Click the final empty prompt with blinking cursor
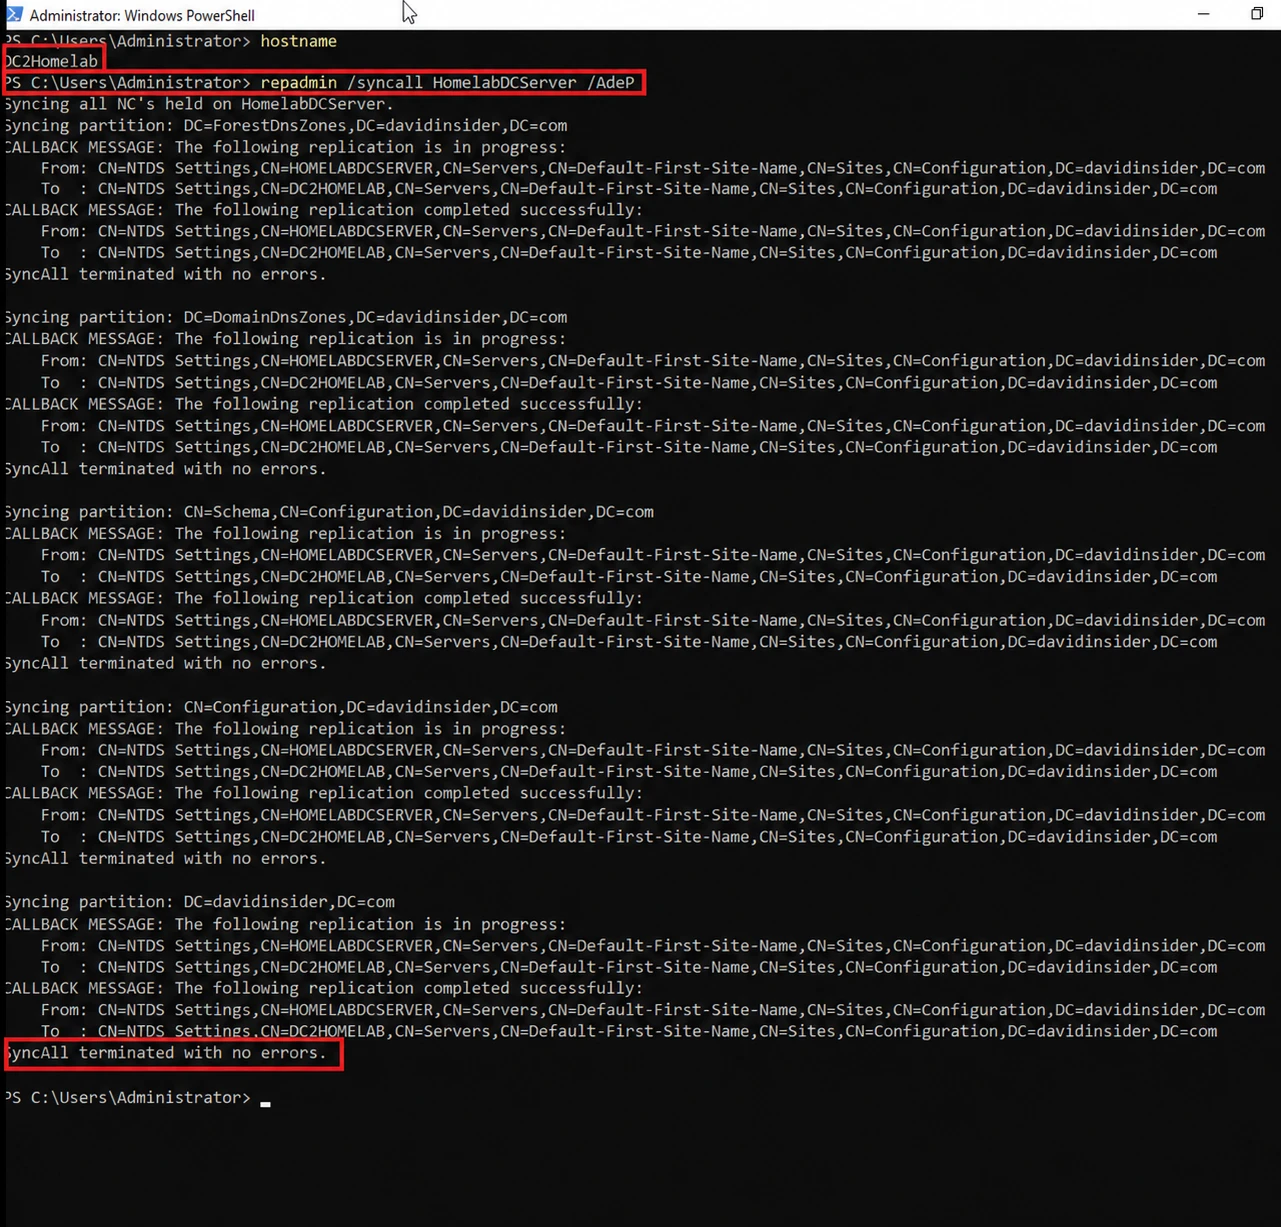The height and width of the screenshot is (1227, 1281). (x=138, y=1097)
